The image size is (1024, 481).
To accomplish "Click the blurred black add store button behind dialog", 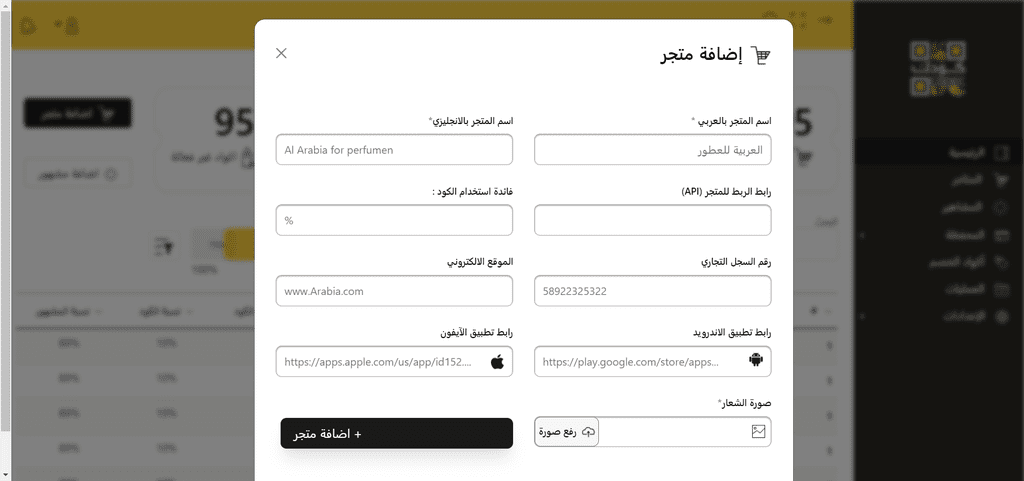I will pyautogui.click(x=78, y=113).
